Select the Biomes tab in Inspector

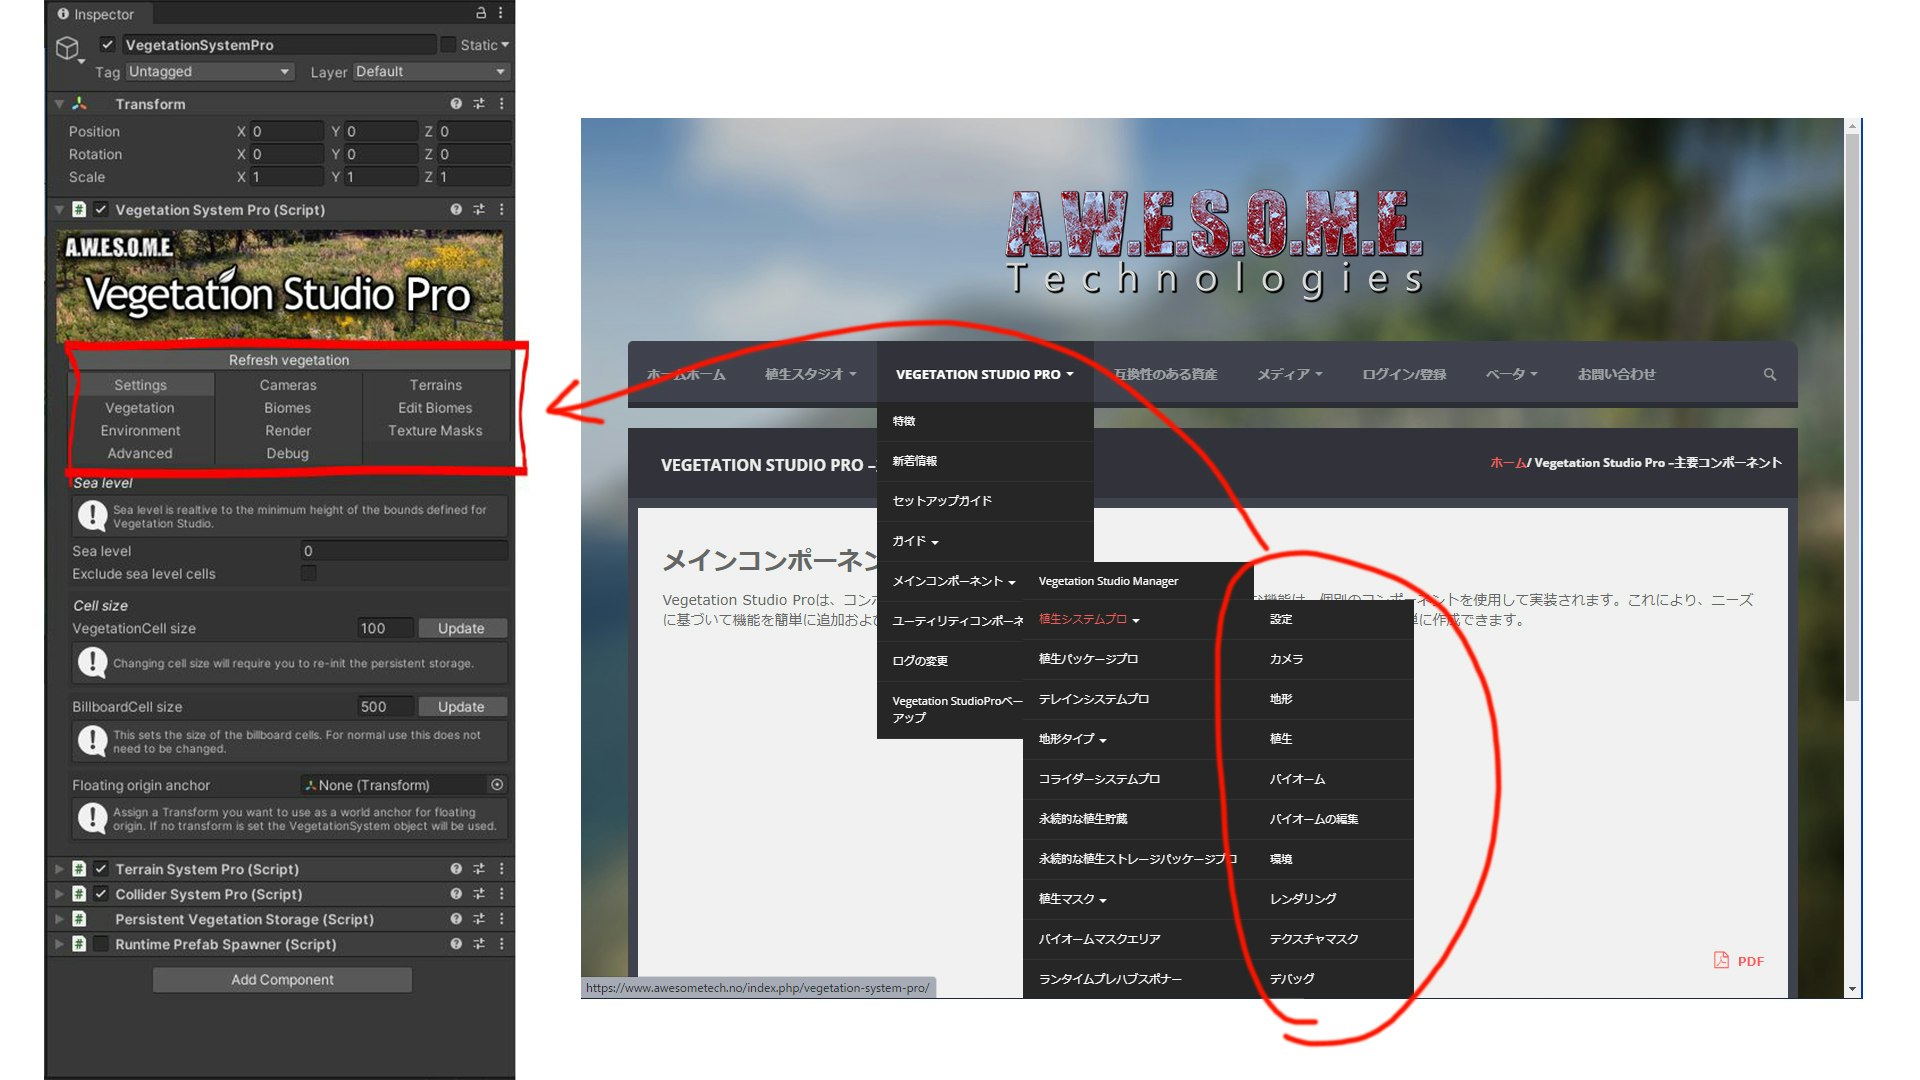287,408
